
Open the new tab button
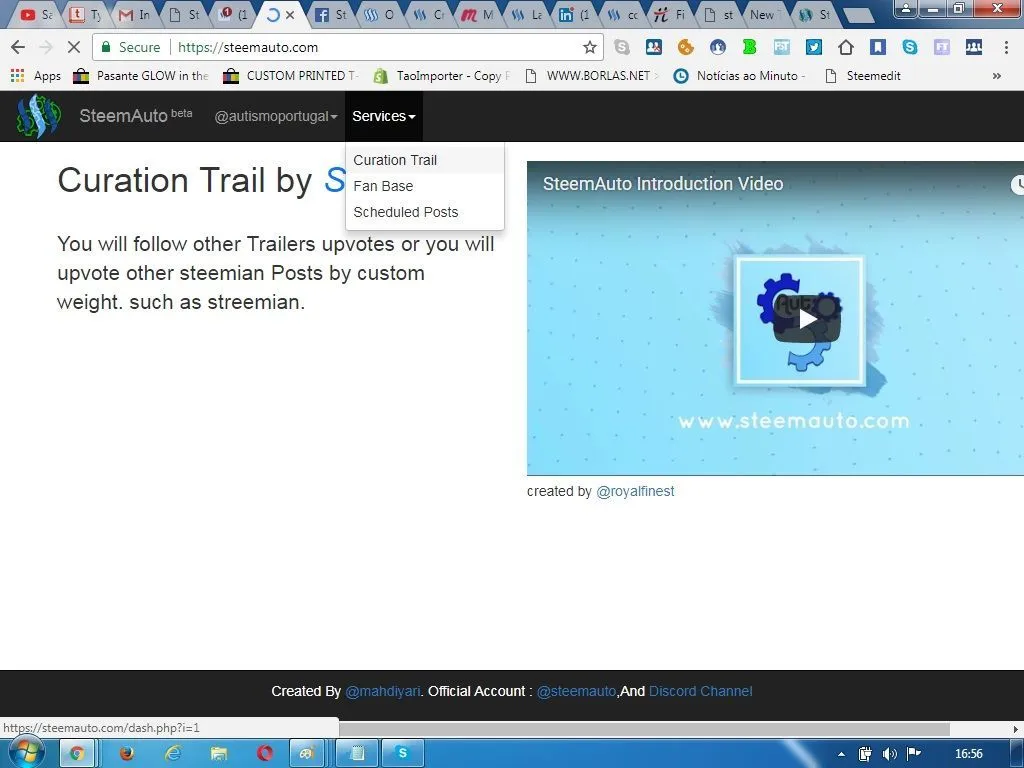click(x=858, y=16)
